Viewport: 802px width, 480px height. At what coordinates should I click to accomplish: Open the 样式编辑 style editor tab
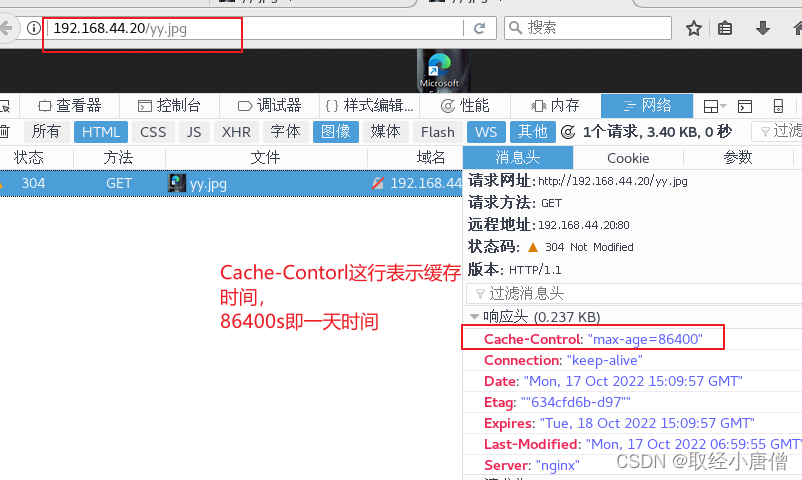[369, 106]
